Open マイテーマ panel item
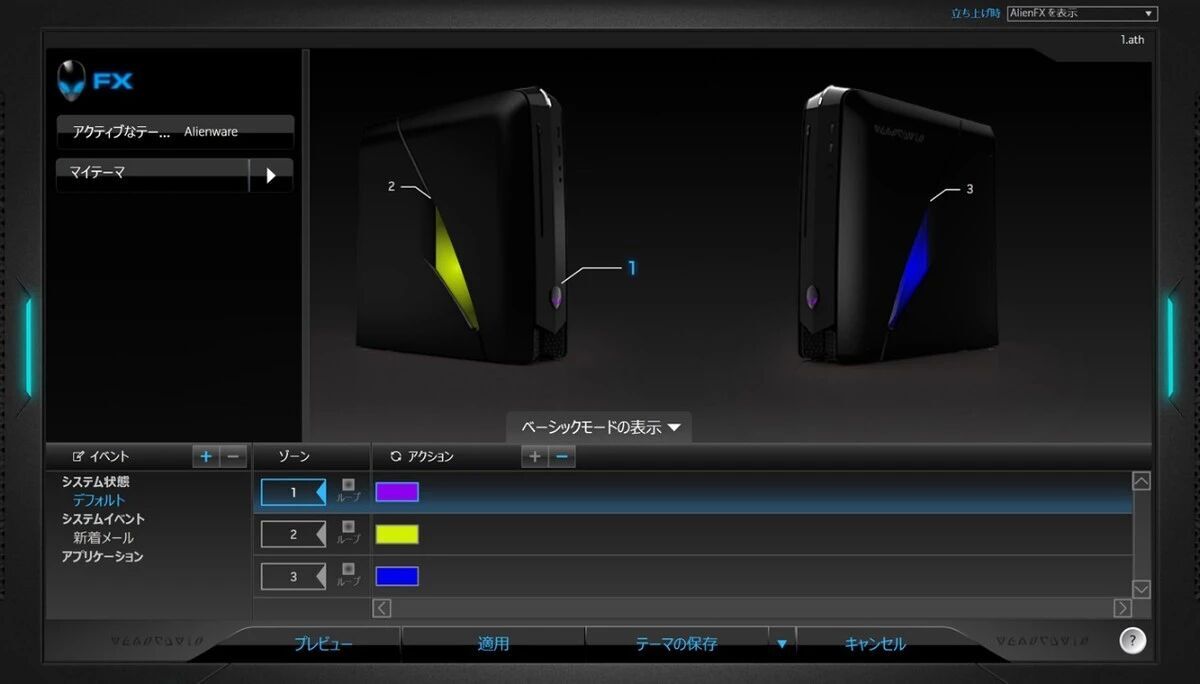Screen dimensions: 1200x684 [x=152, y=175]
